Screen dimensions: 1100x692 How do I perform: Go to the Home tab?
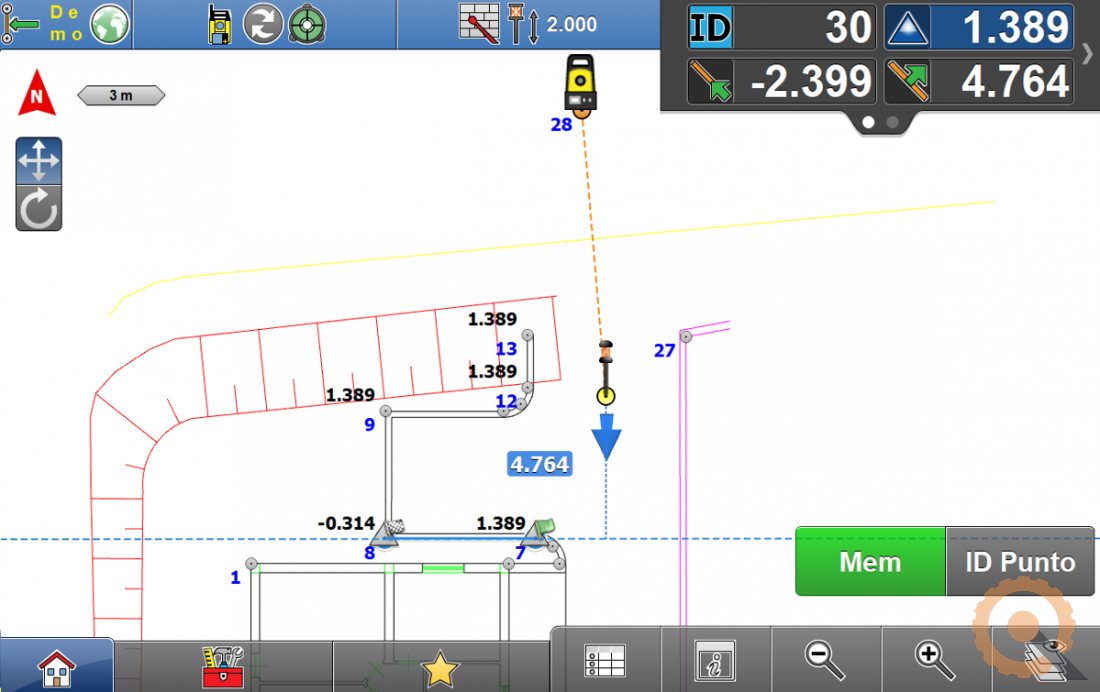point(56,666)
